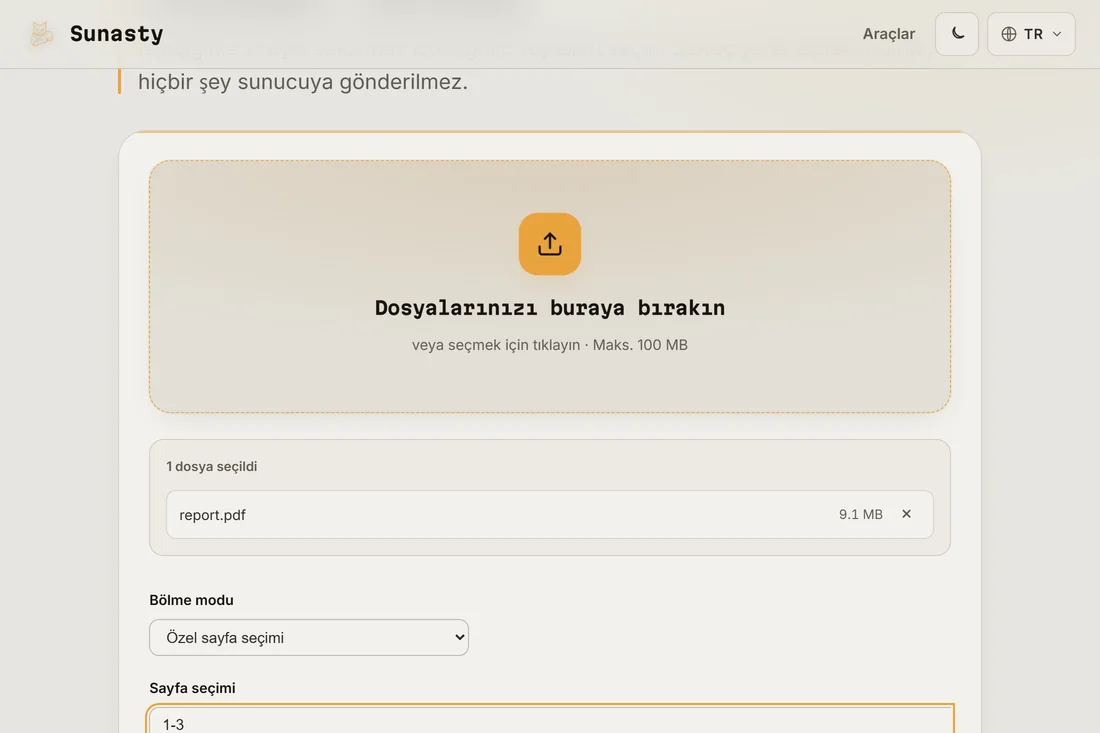Image resolution: width=1100 pixels, height=733 pixels.
Task: Open the Bölme modu dropdown
Action: click(309, 637)
